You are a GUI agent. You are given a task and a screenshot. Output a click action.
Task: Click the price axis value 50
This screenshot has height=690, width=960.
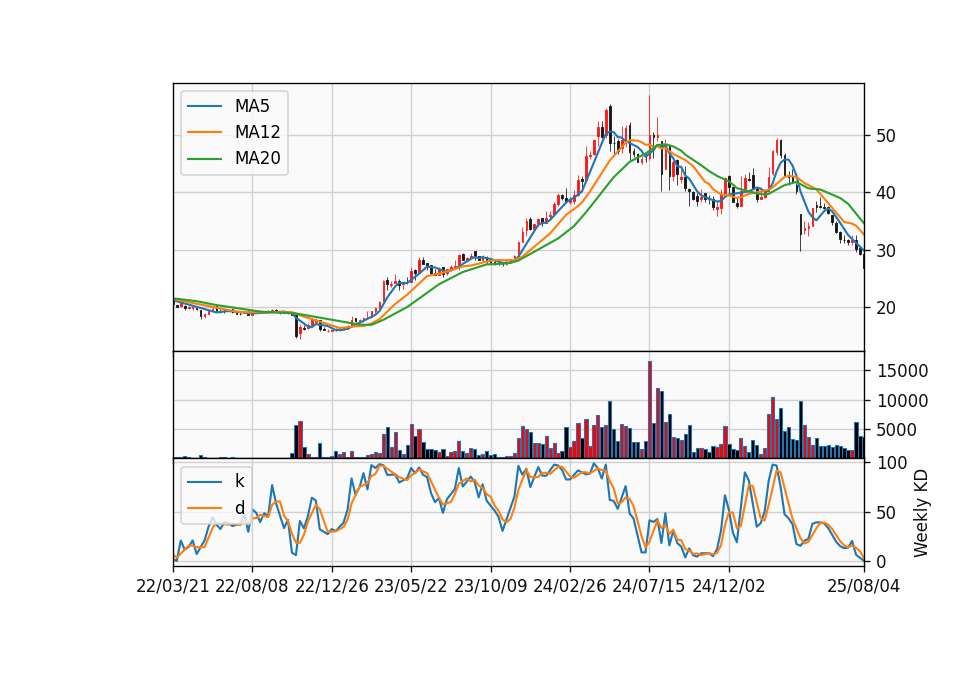[885, 136]
